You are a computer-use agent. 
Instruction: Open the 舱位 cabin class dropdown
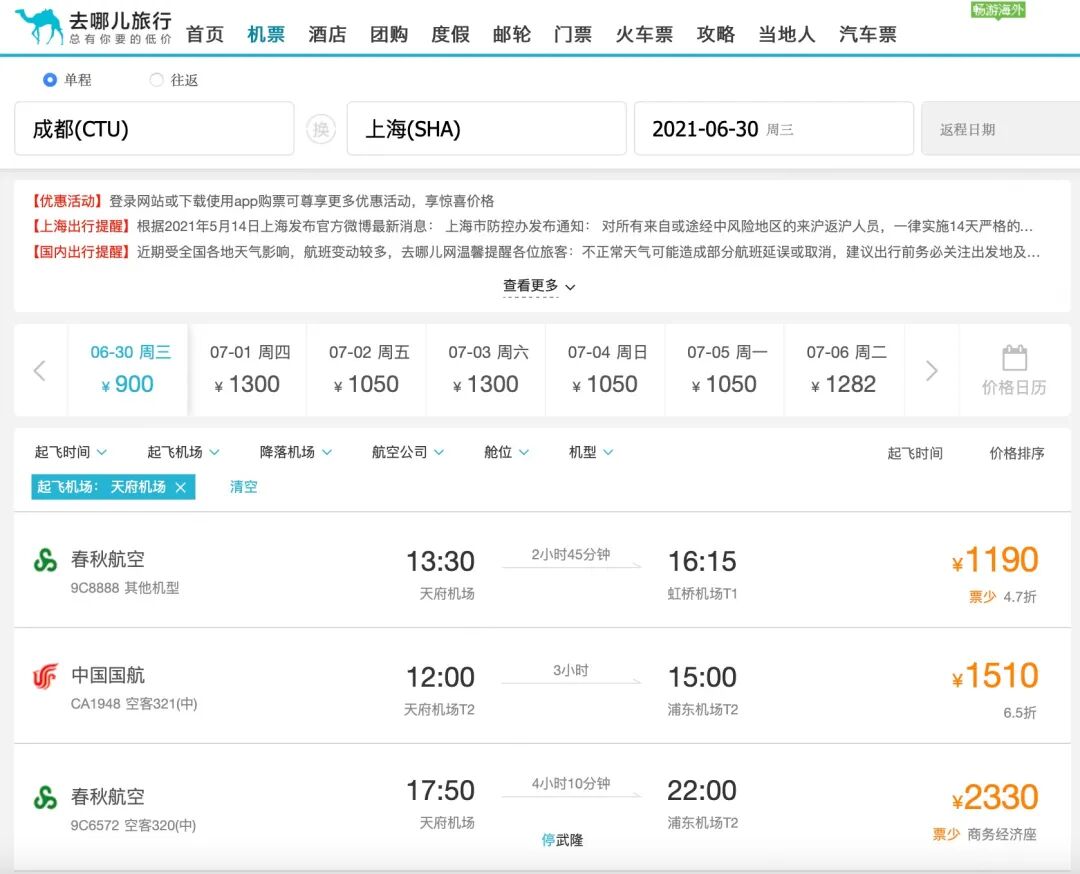pos(505,451)
